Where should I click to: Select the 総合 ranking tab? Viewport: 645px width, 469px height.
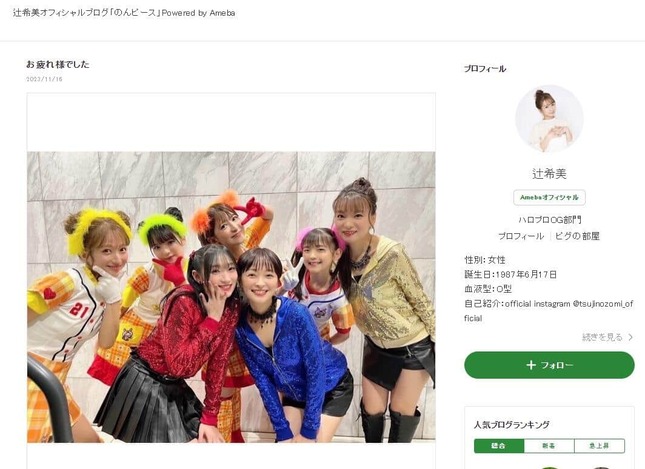(499, 446)
